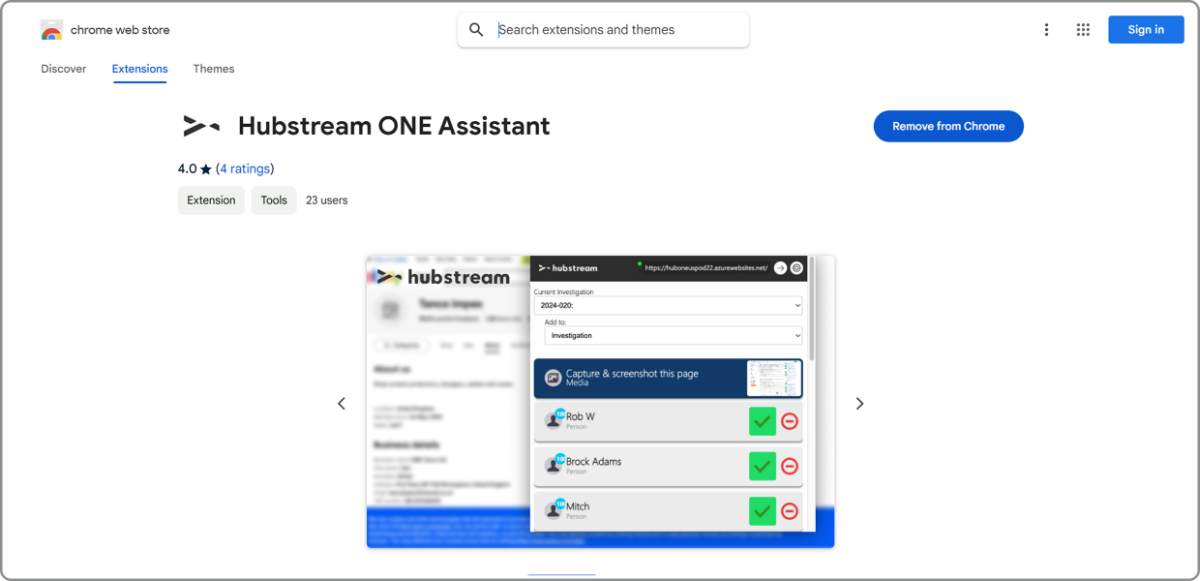Click the Hubstream ONE Assistant logo icon
The height and width of the screenshot is (581, 1200).
click(x=200, y=126)
